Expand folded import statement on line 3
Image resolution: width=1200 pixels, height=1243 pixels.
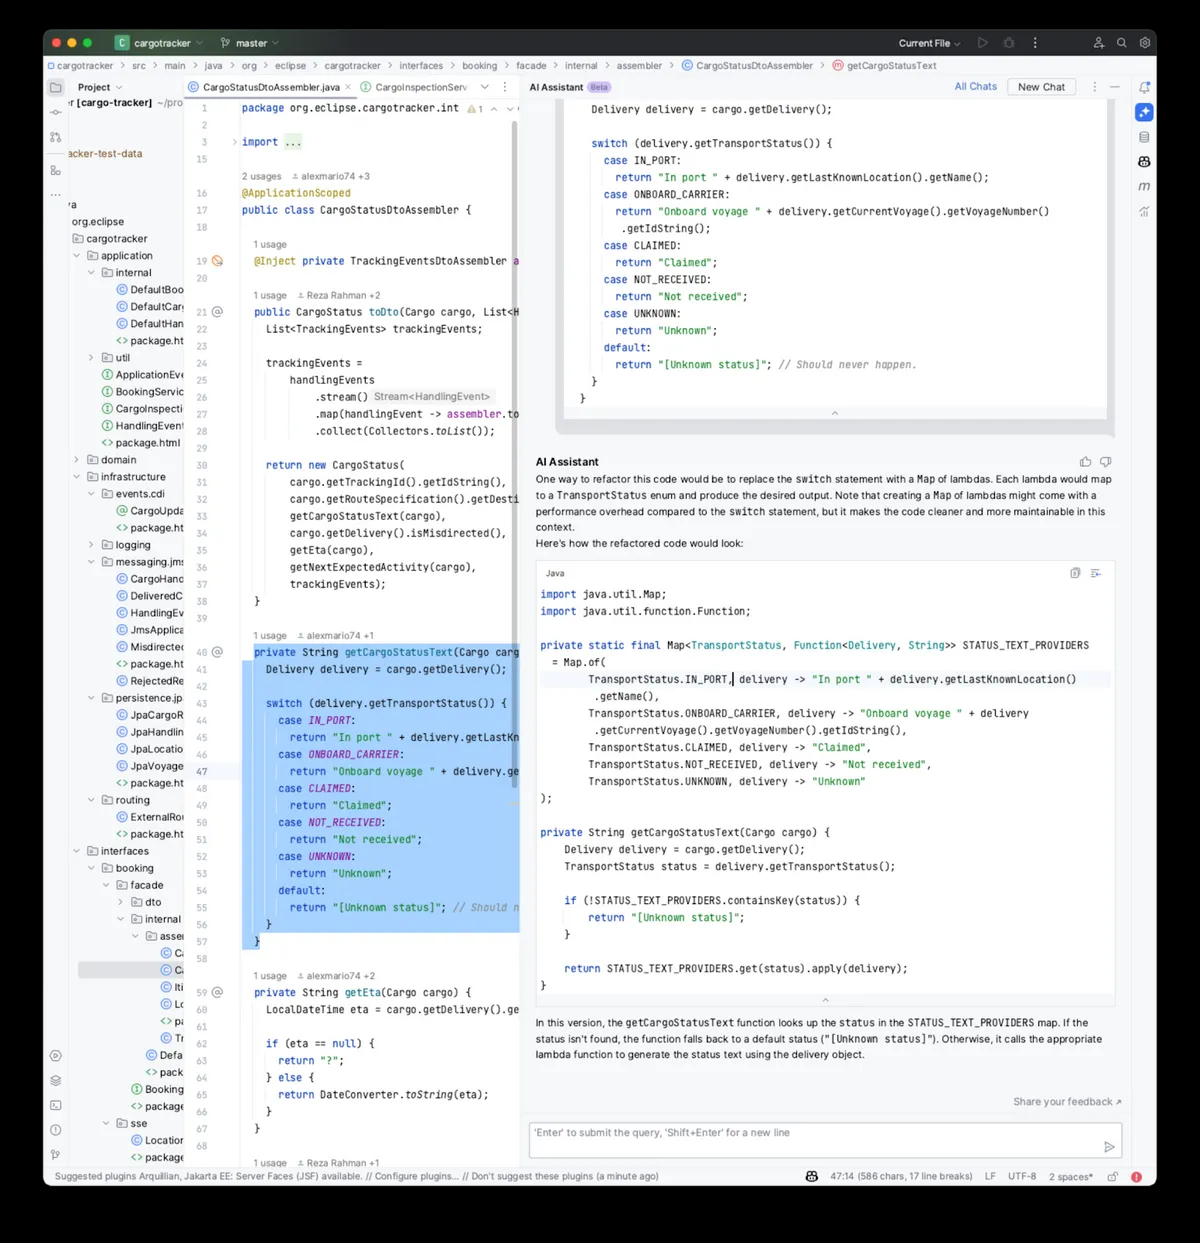[x=235, y=142]
